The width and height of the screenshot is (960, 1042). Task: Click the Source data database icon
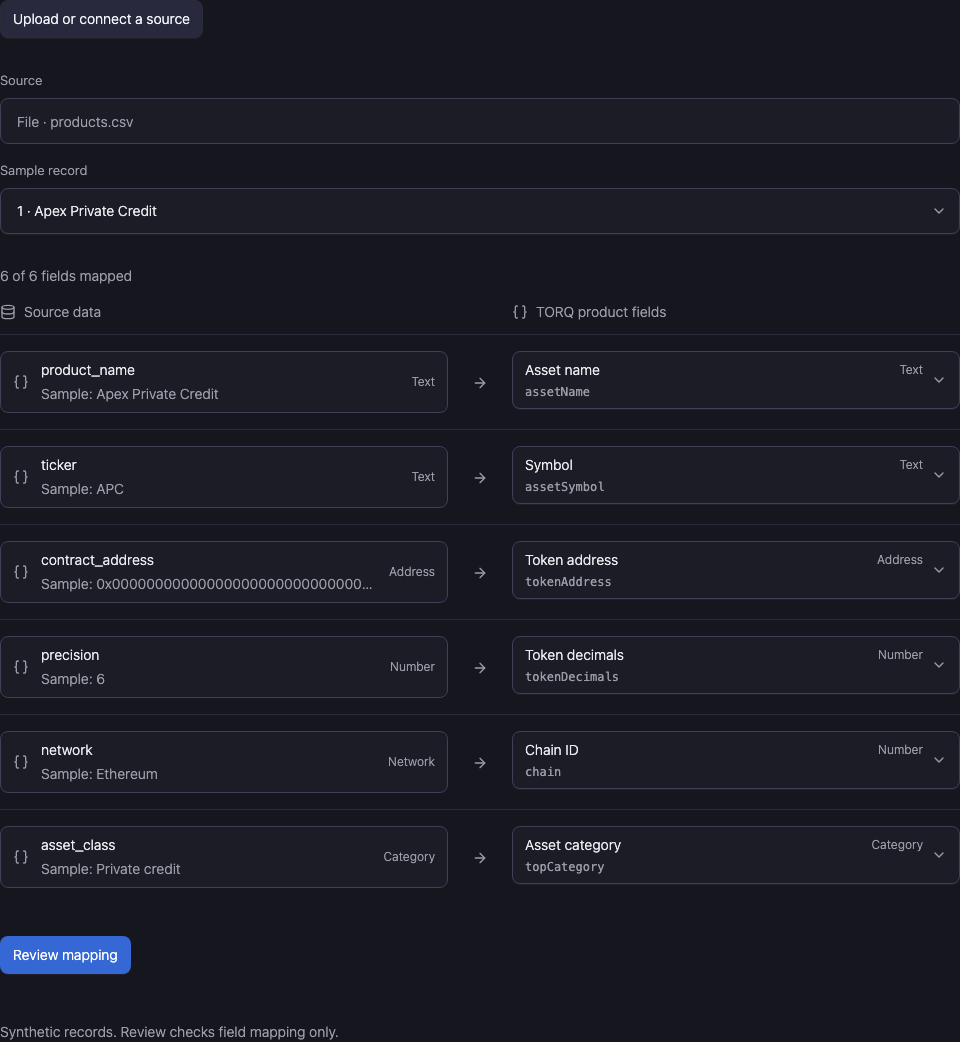tap(8, 312)
